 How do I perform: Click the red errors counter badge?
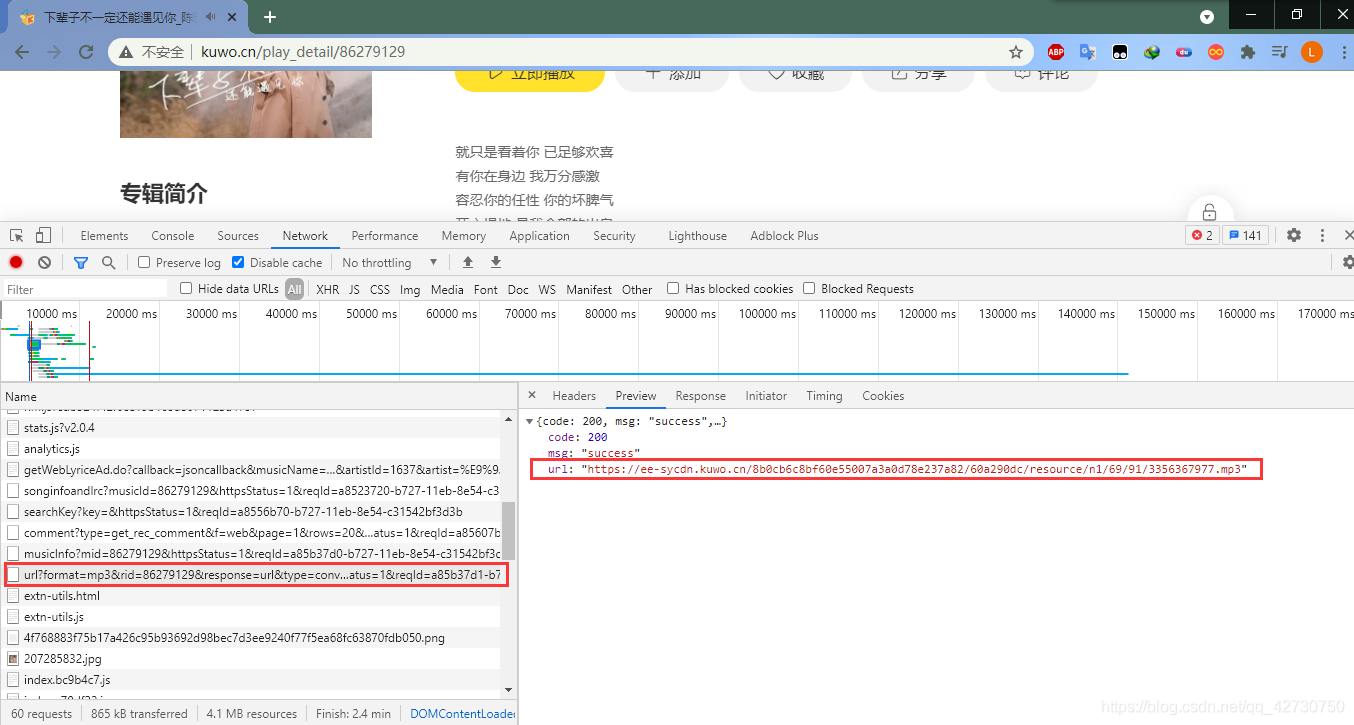pyautogui.click(x=1202, y=235)
